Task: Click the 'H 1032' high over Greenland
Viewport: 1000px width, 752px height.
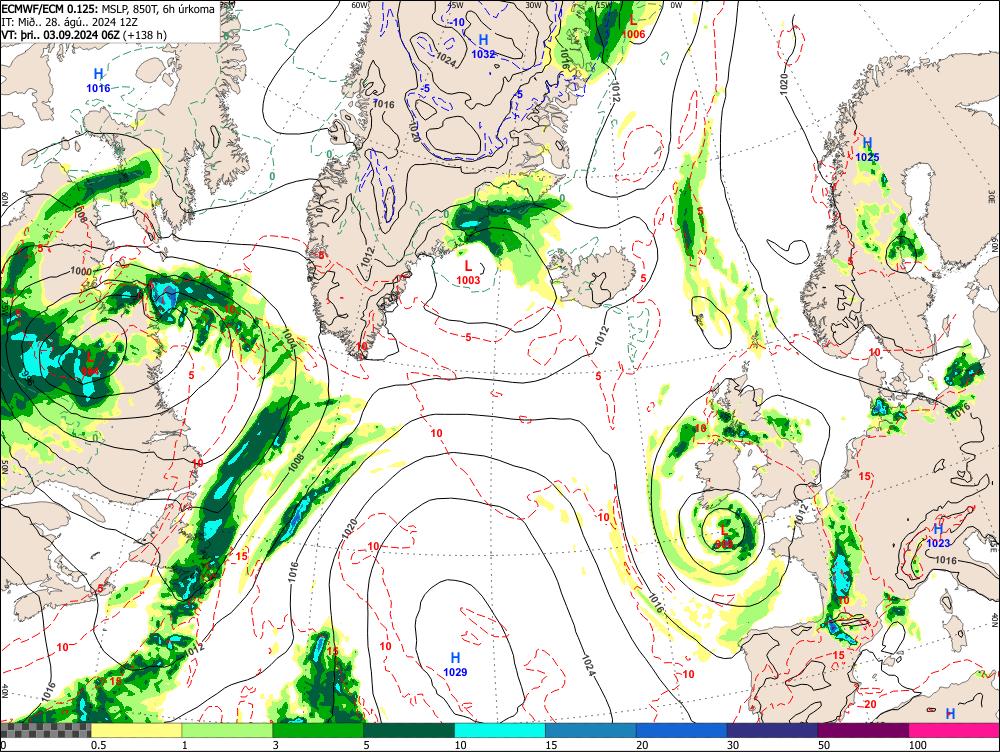Action: pos(483,47)
